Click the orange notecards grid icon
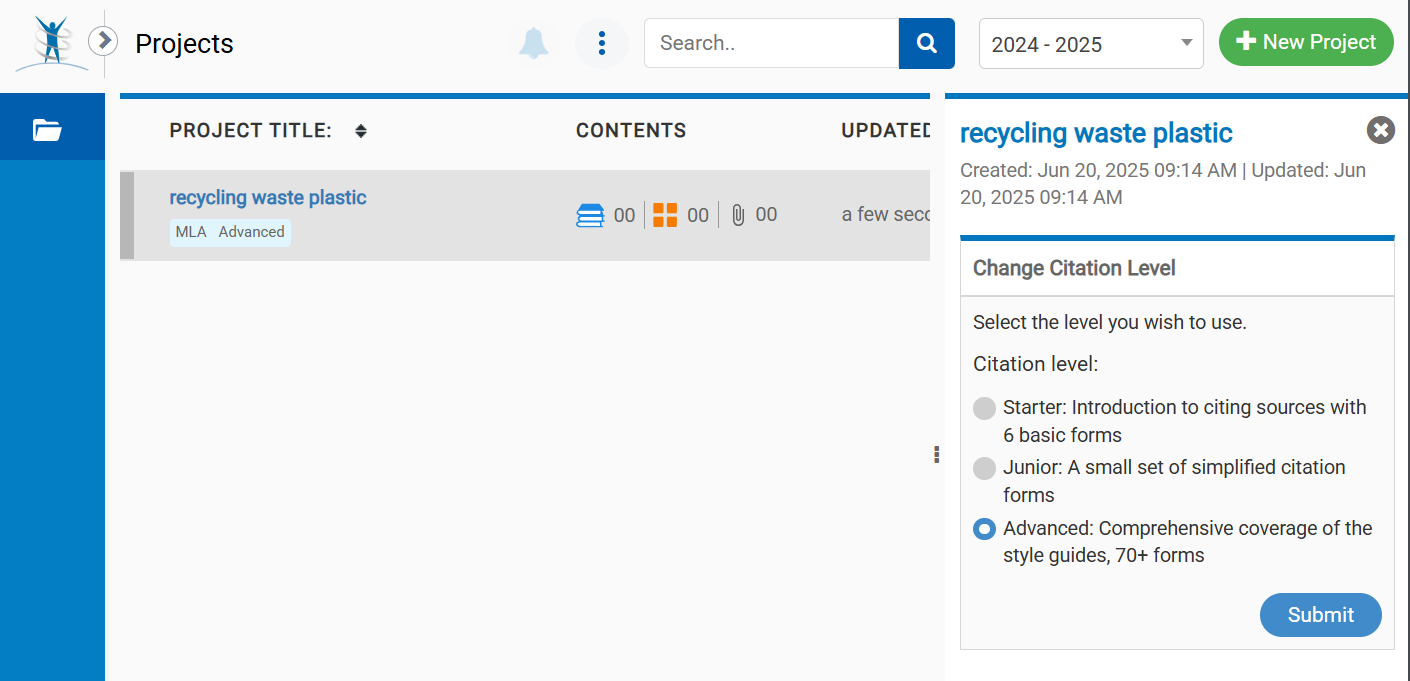 (665, 215)
